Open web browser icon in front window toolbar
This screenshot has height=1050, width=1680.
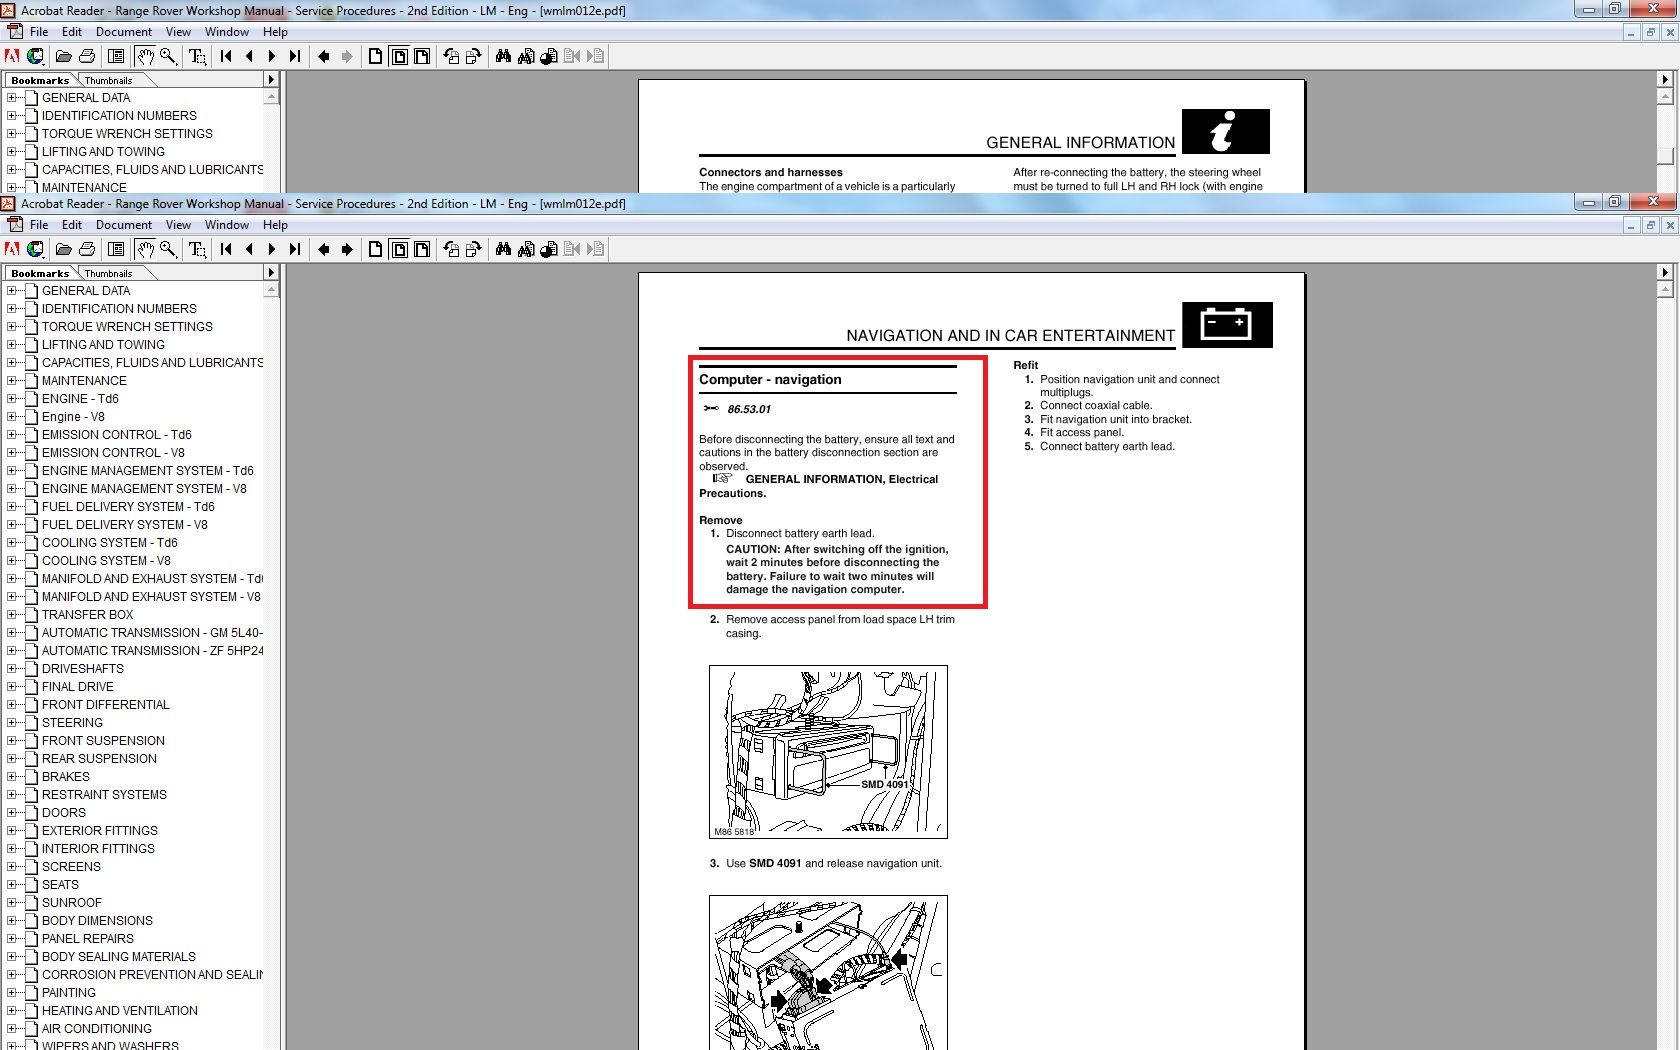tap(35, 249)
